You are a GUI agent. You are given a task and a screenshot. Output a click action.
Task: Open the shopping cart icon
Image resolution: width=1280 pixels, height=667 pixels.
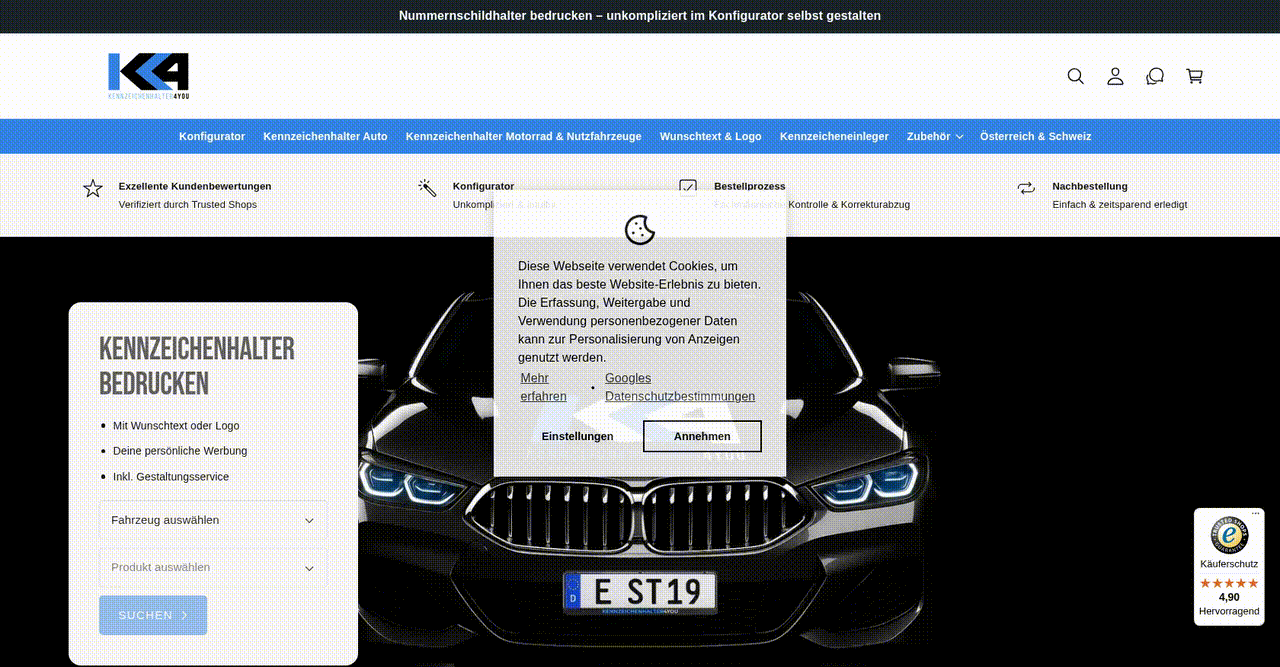tap(1194, 76)
